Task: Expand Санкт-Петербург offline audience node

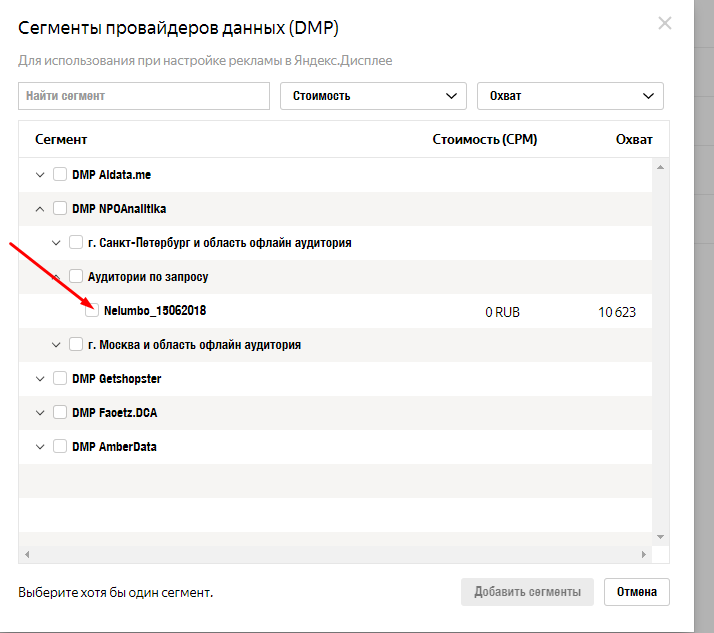Action: 56,243
